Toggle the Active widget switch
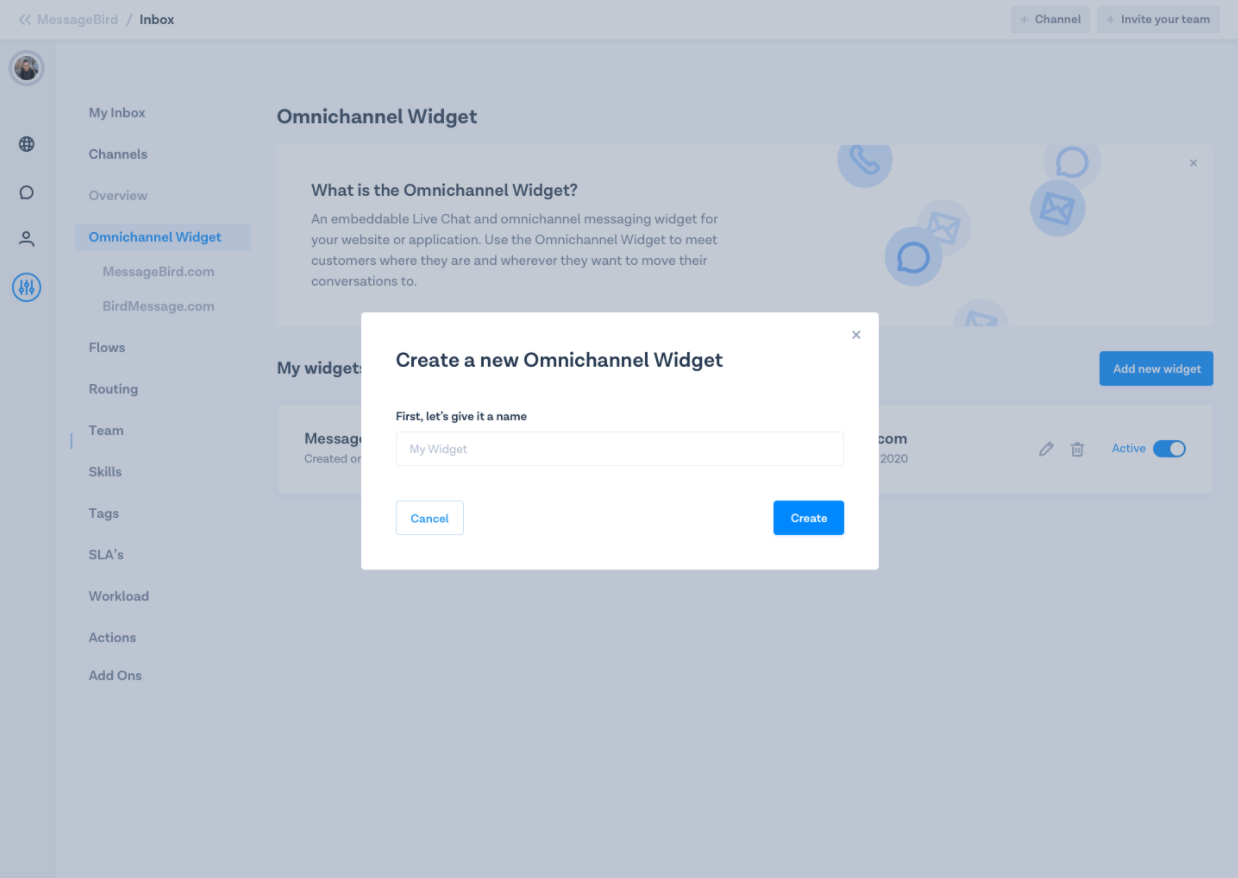1238x878 pixels. coord(1169,449)
